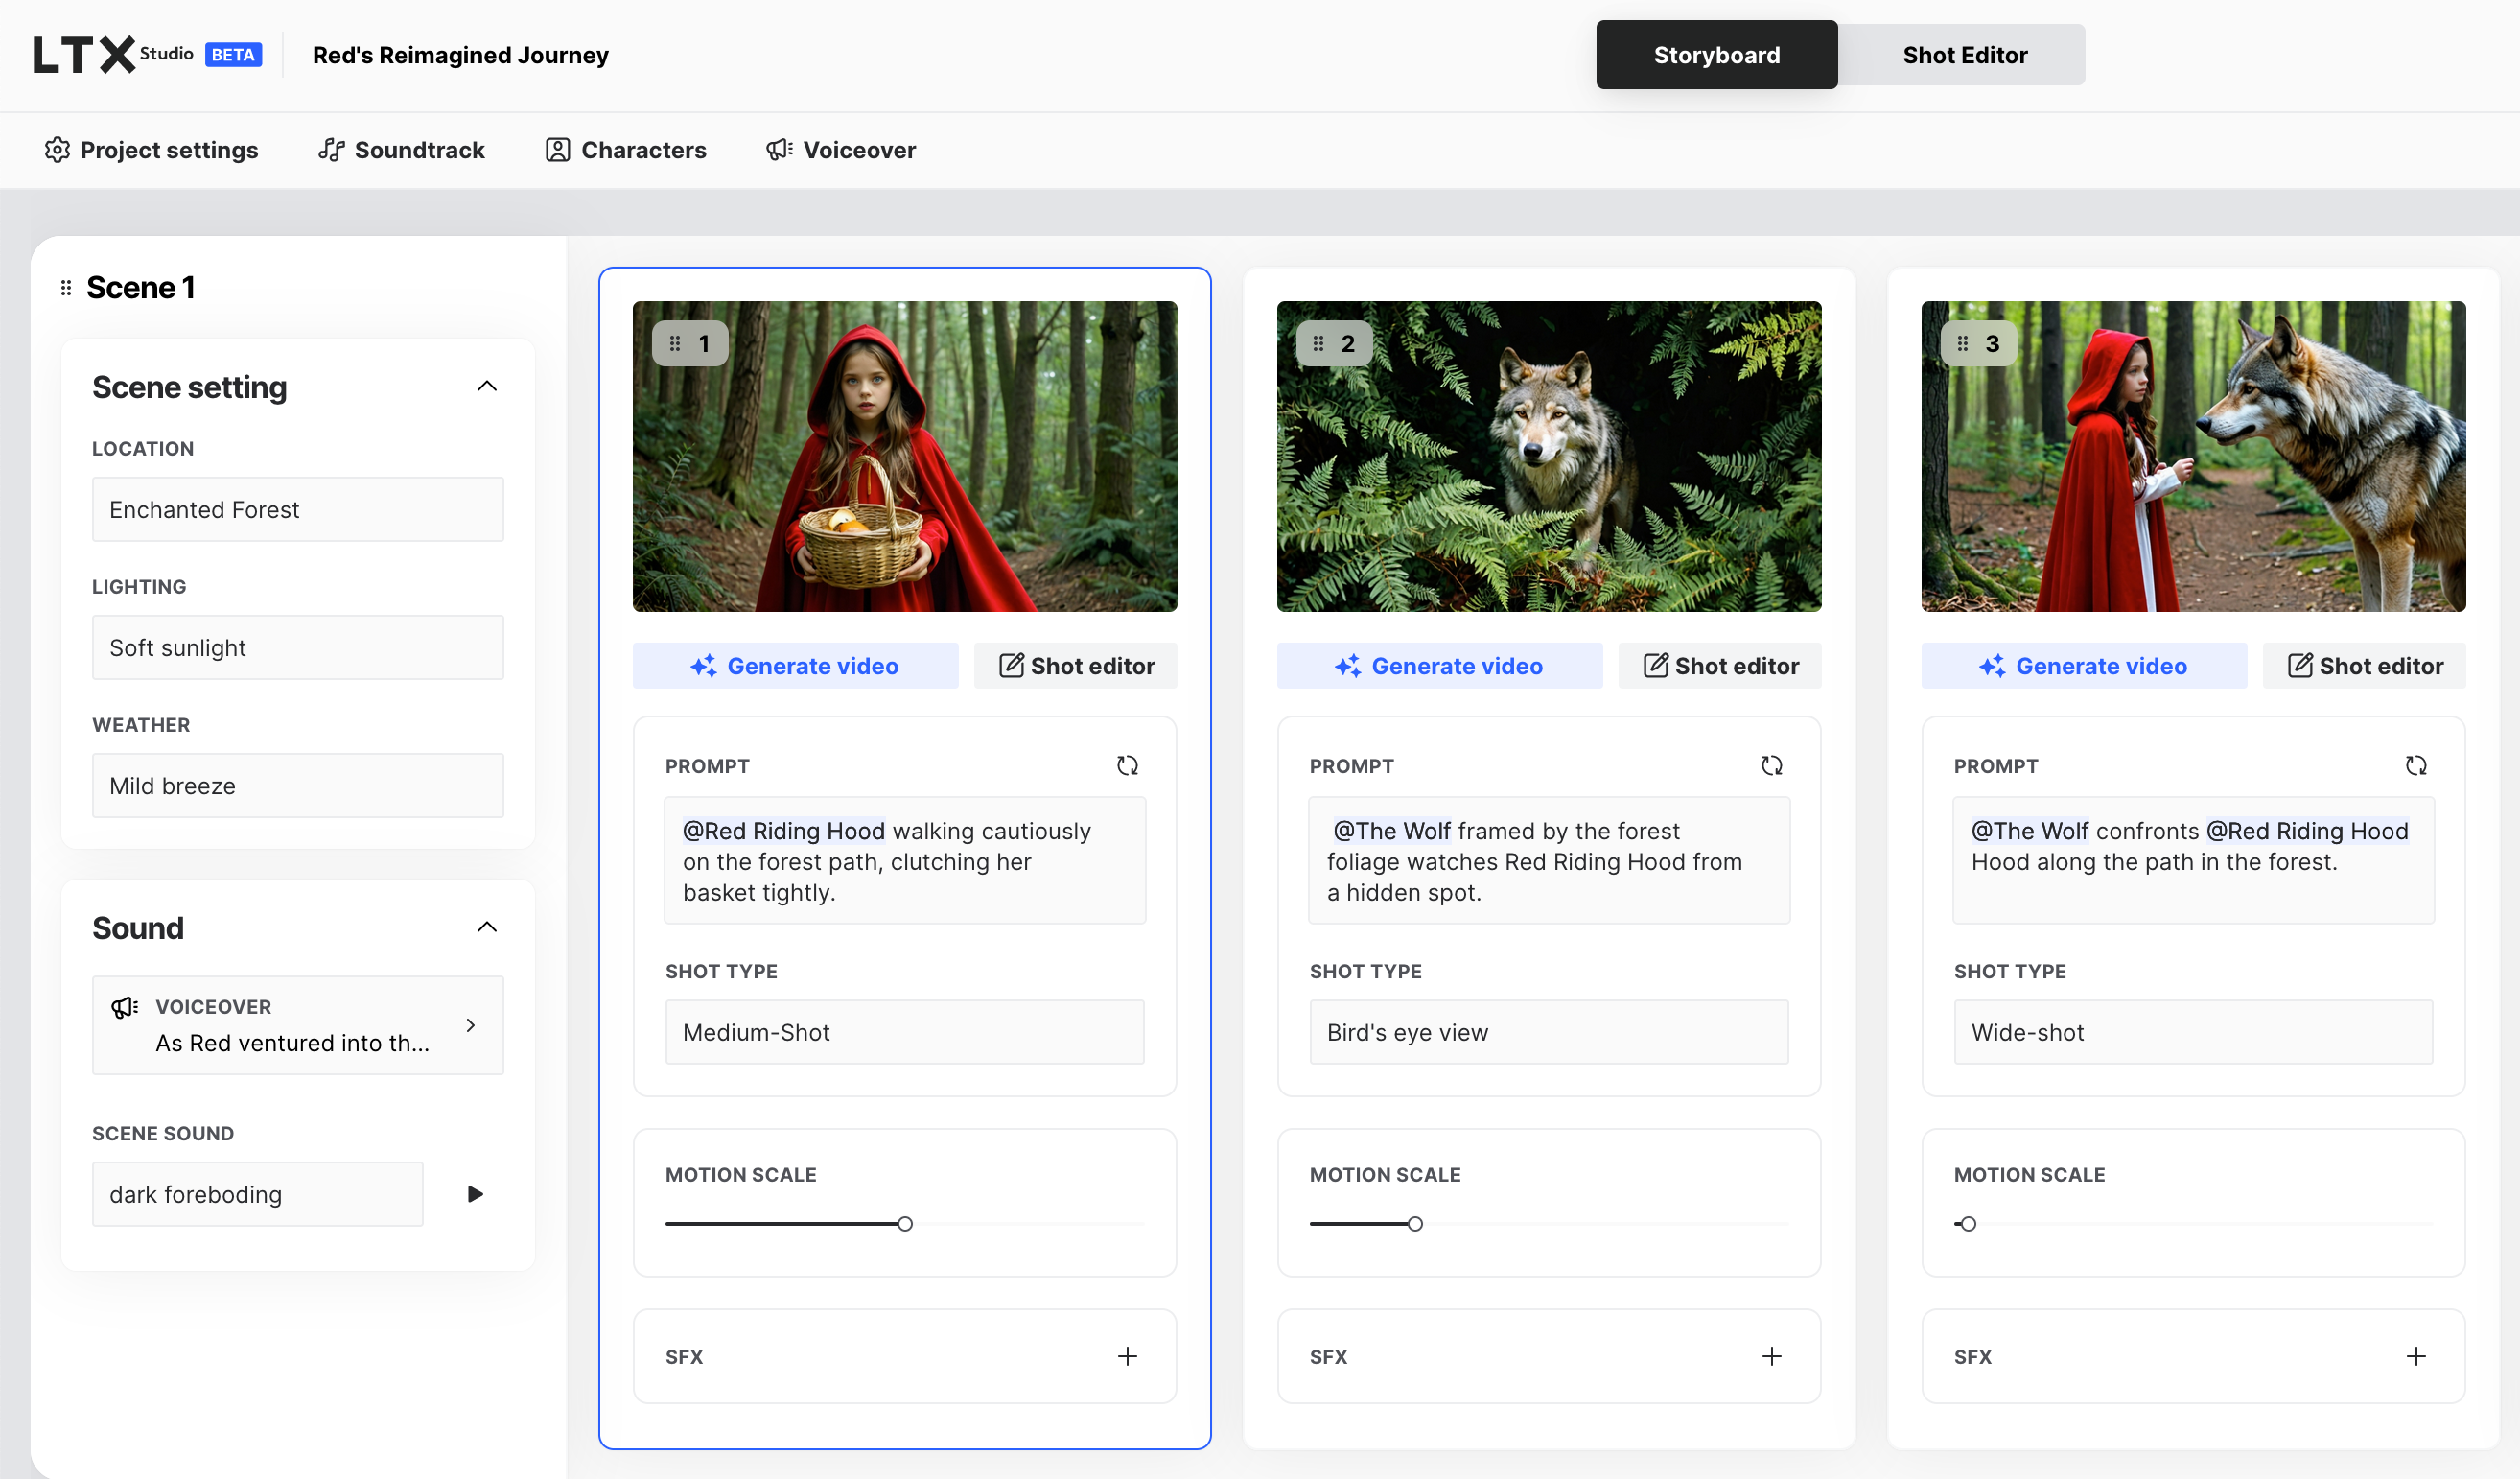This screenshot has height=1479, width=2520.
Task: Click the LTX Studio logo
Action: tap(113, 55)
